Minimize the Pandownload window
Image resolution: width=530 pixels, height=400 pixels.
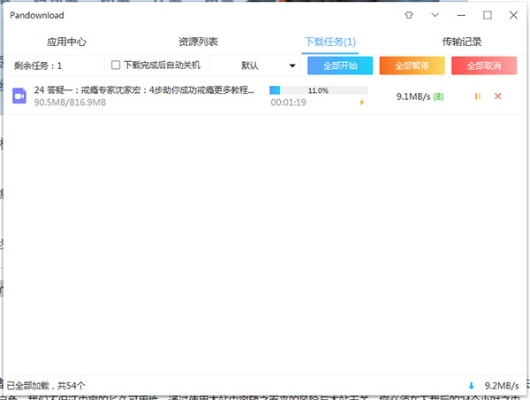pyautogui.click(x=461, y=15)
